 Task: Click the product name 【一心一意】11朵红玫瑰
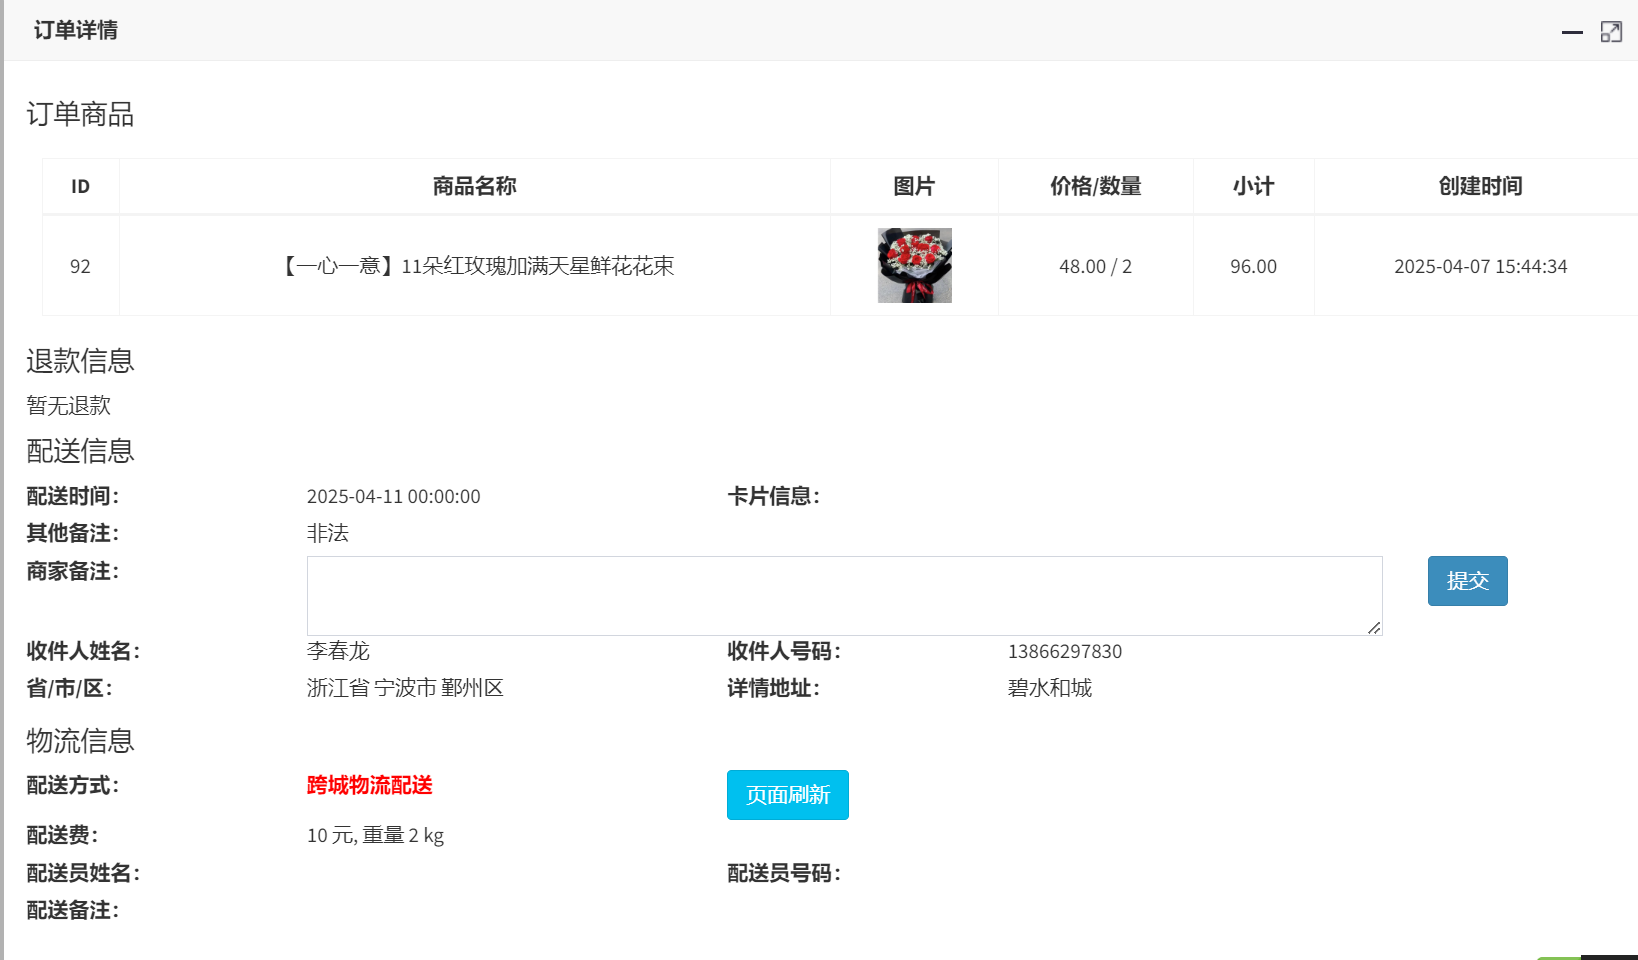click(x=478, y=266)
